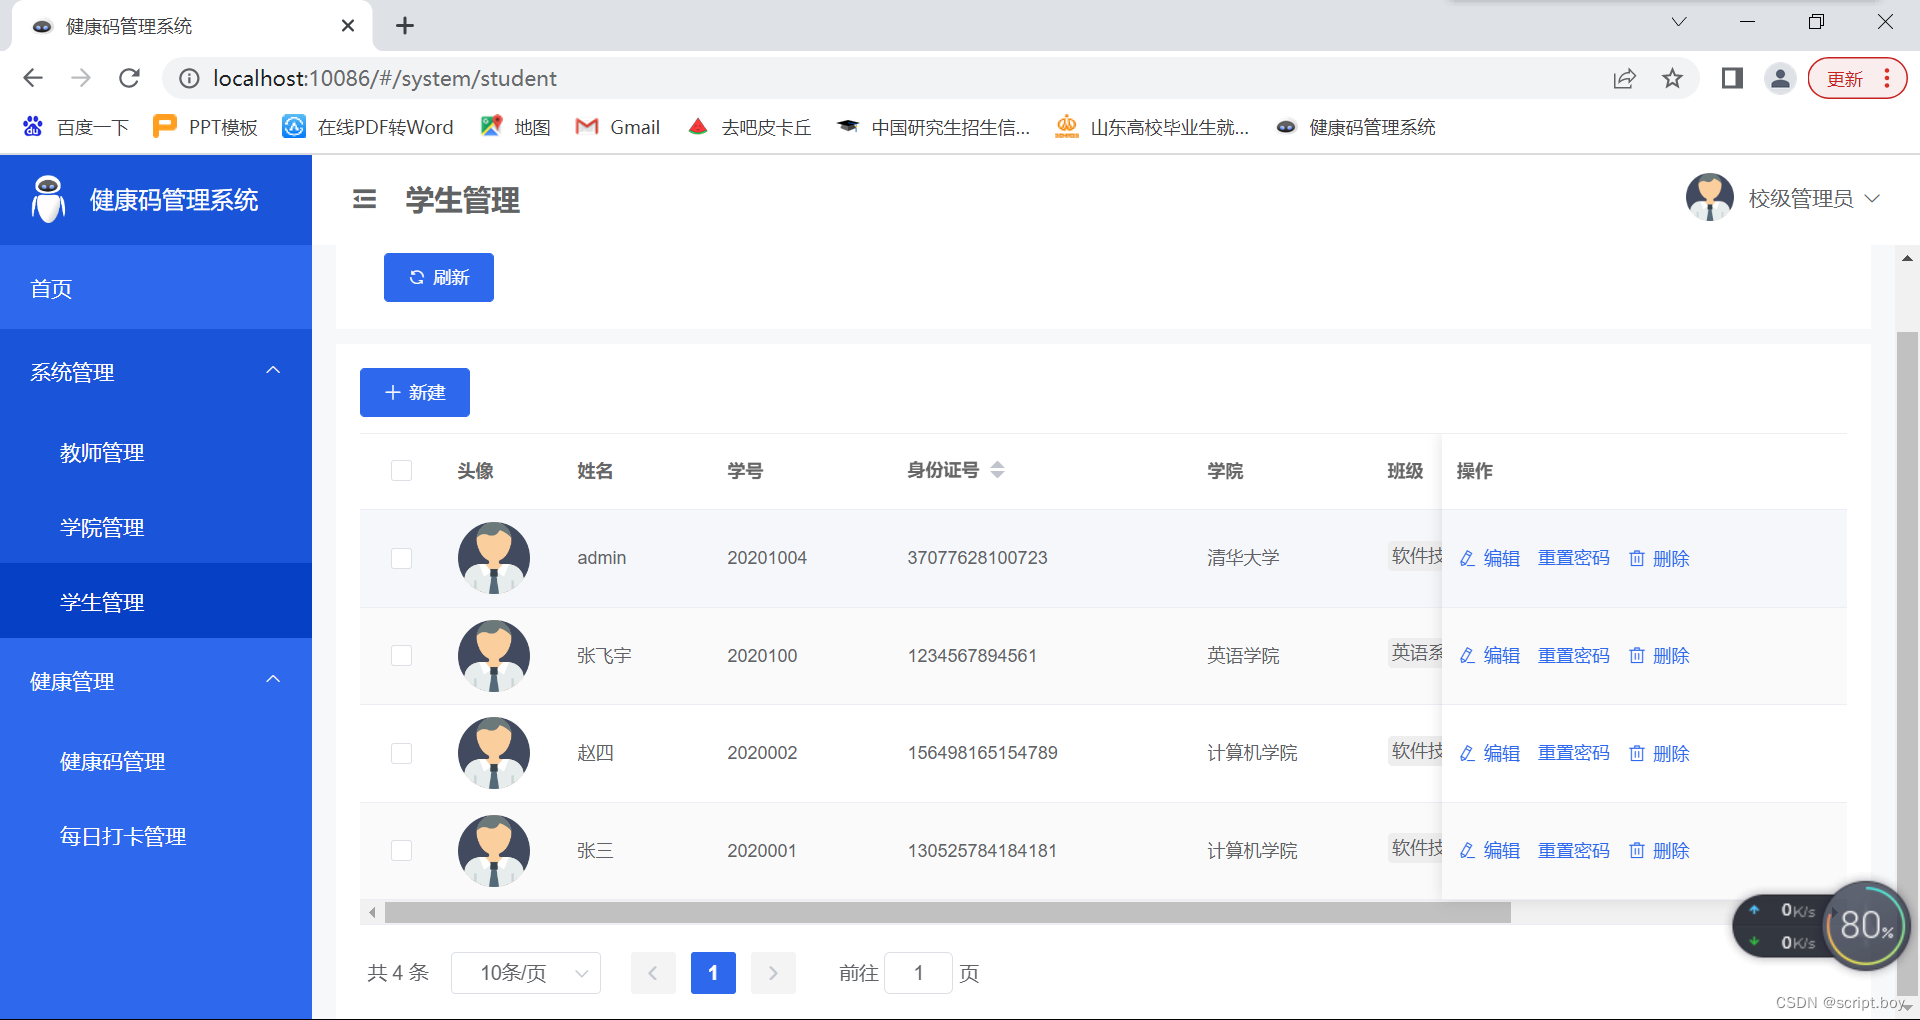Open 去吧皮卡丘 bookmark
The height and width of the screenshot is (1020, 1920).
(x=749, y=127)
